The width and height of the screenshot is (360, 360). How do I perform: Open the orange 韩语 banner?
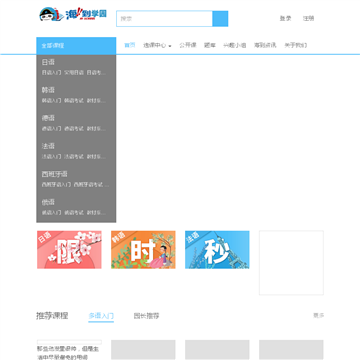pyautogui.click(x=143, y=250)
